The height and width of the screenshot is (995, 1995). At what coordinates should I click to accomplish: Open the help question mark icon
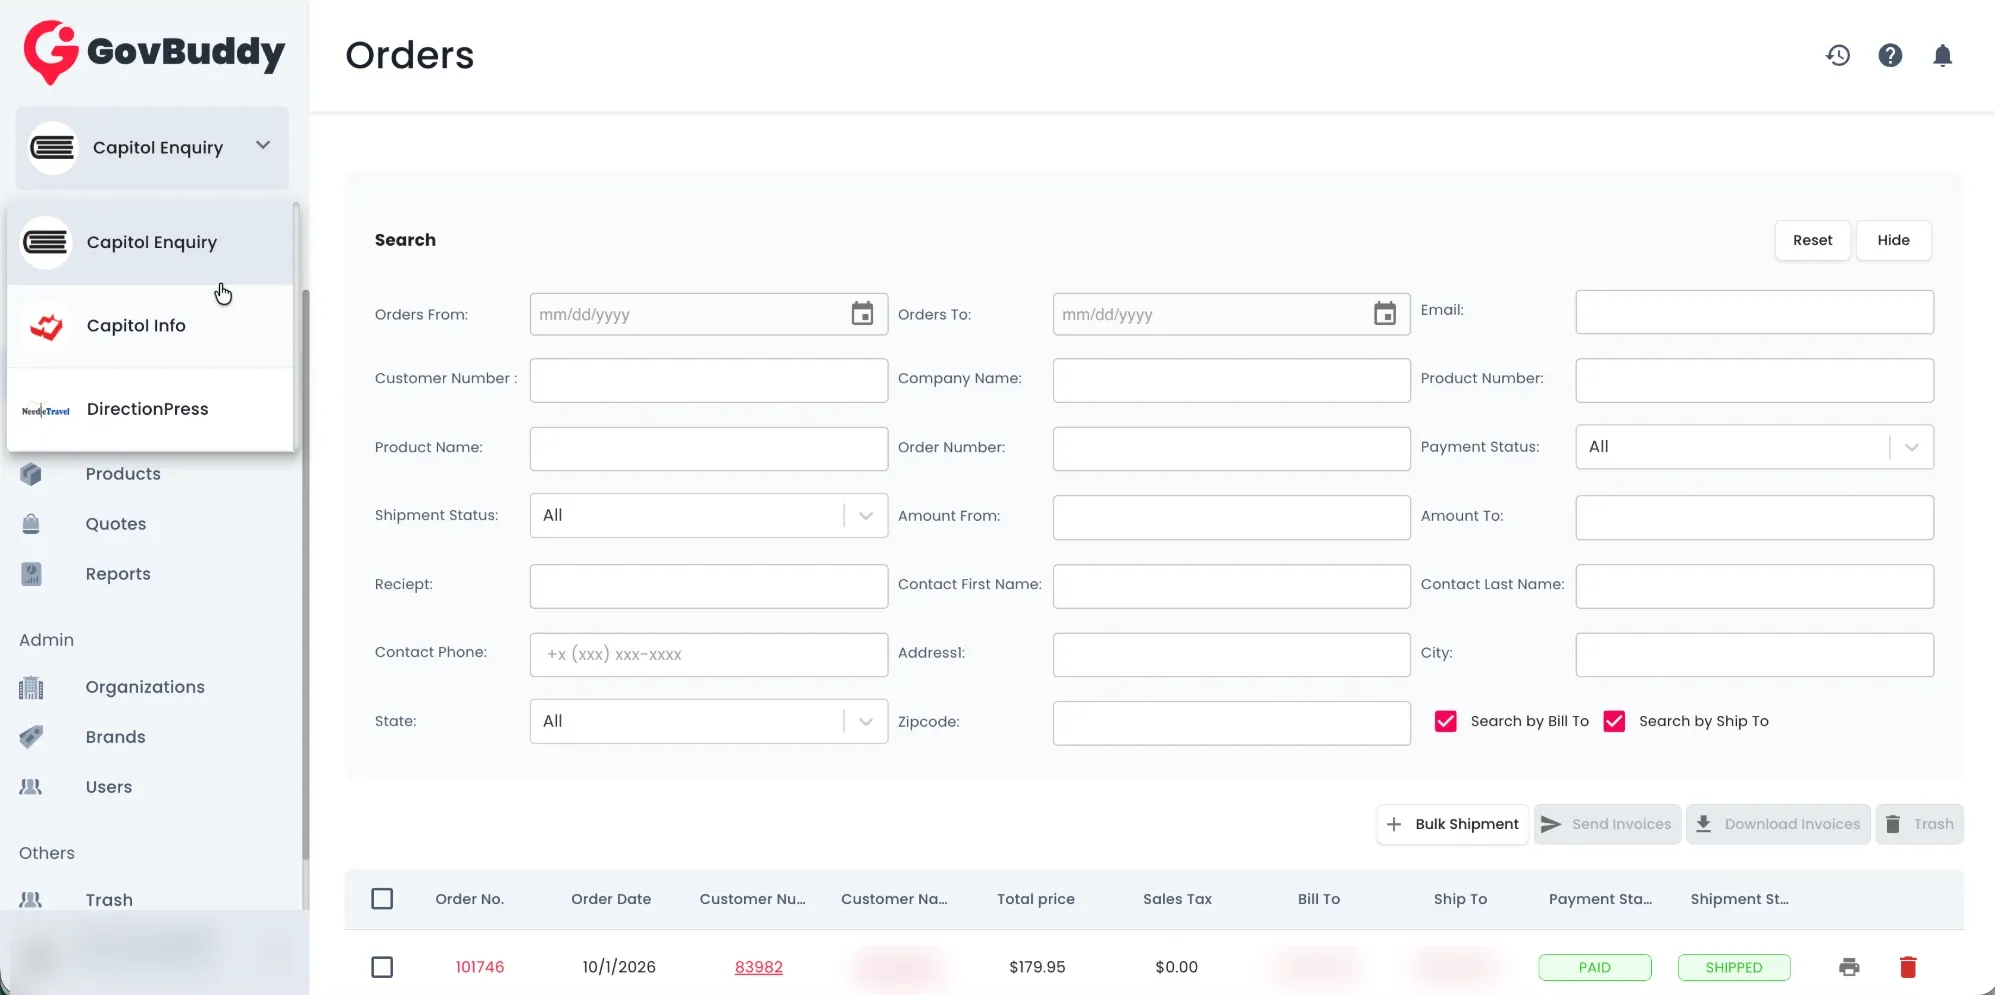1890,55
